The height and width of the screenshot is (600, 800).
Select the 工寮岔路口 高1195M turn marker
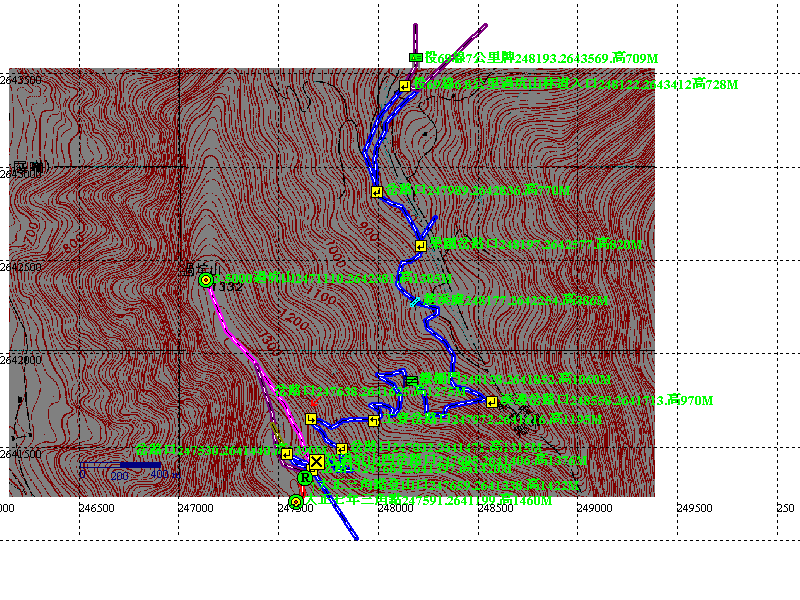tap(374, 420)
